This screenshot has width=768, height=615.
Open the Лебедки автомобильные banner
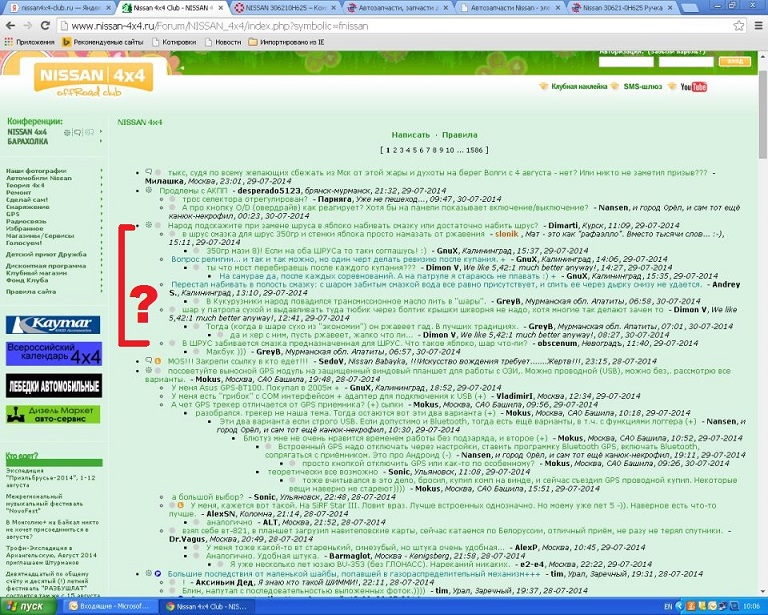click(x=54, y=385)
